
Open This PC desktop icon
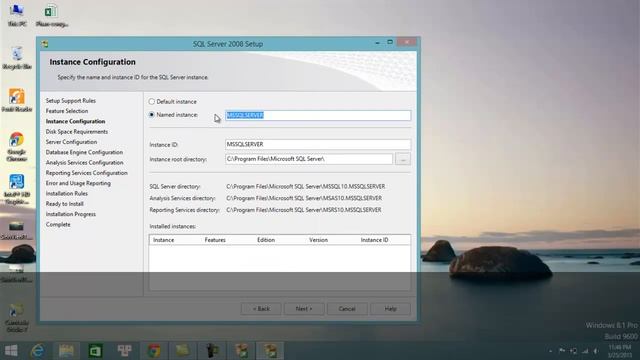click(17, 16)
